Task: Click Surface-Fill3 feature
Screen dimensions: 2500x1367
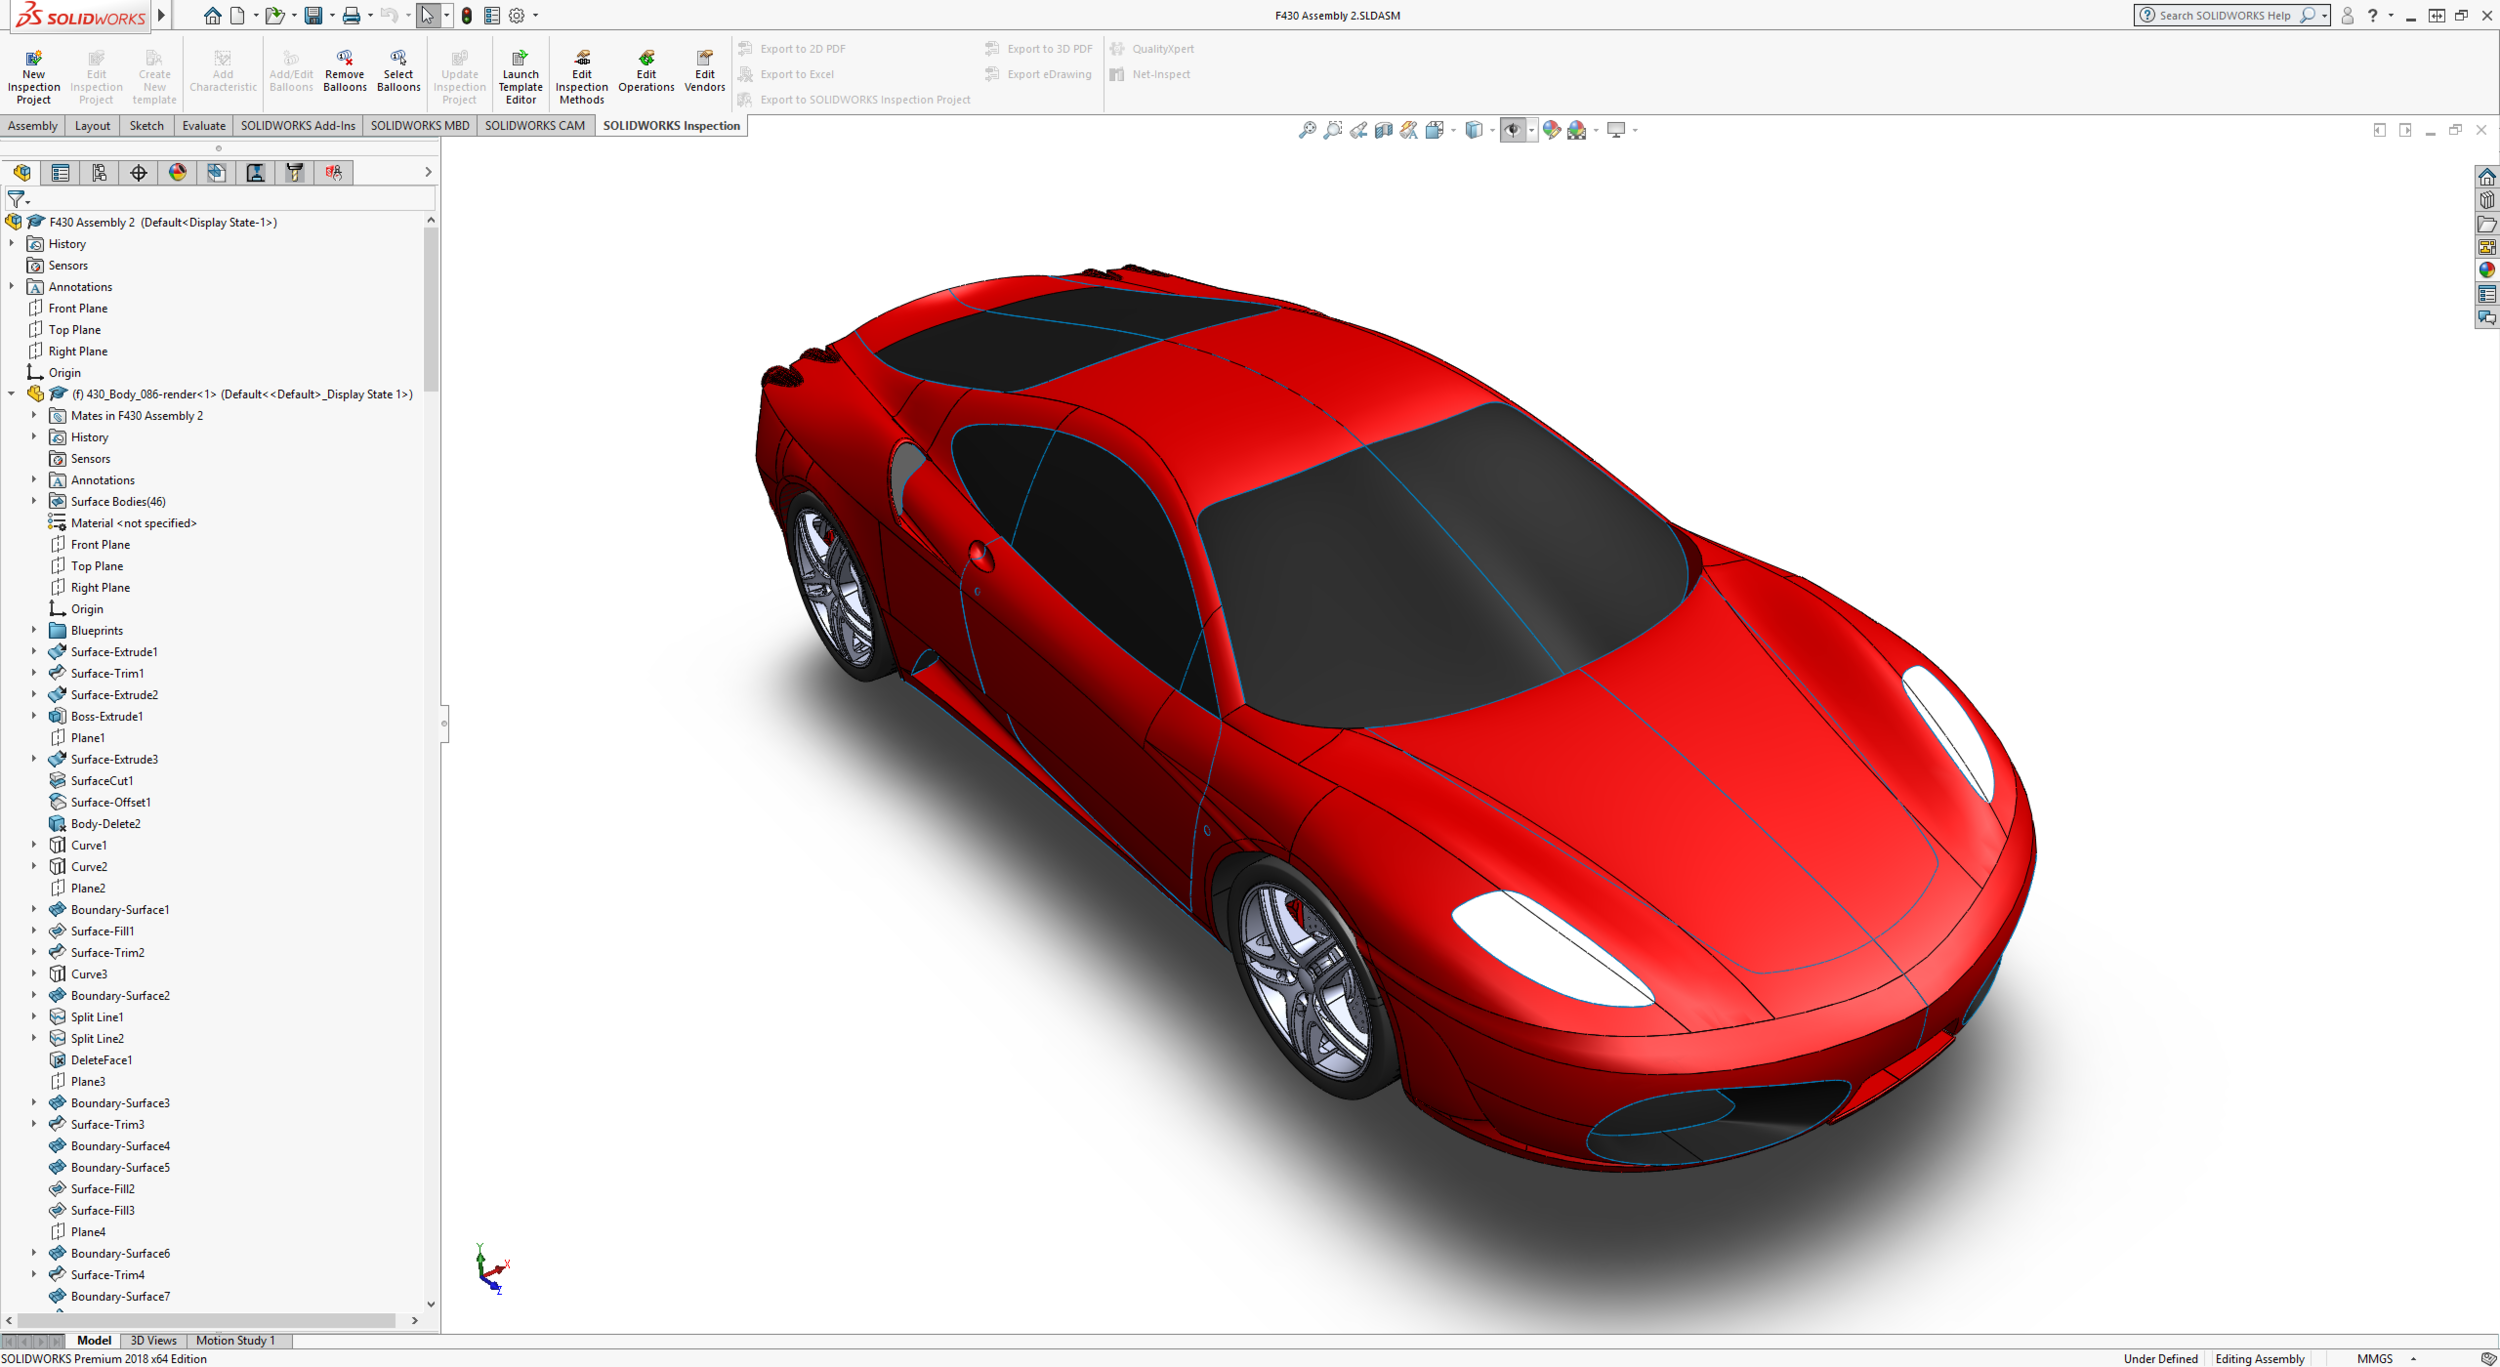Action: click(102, 1210)
